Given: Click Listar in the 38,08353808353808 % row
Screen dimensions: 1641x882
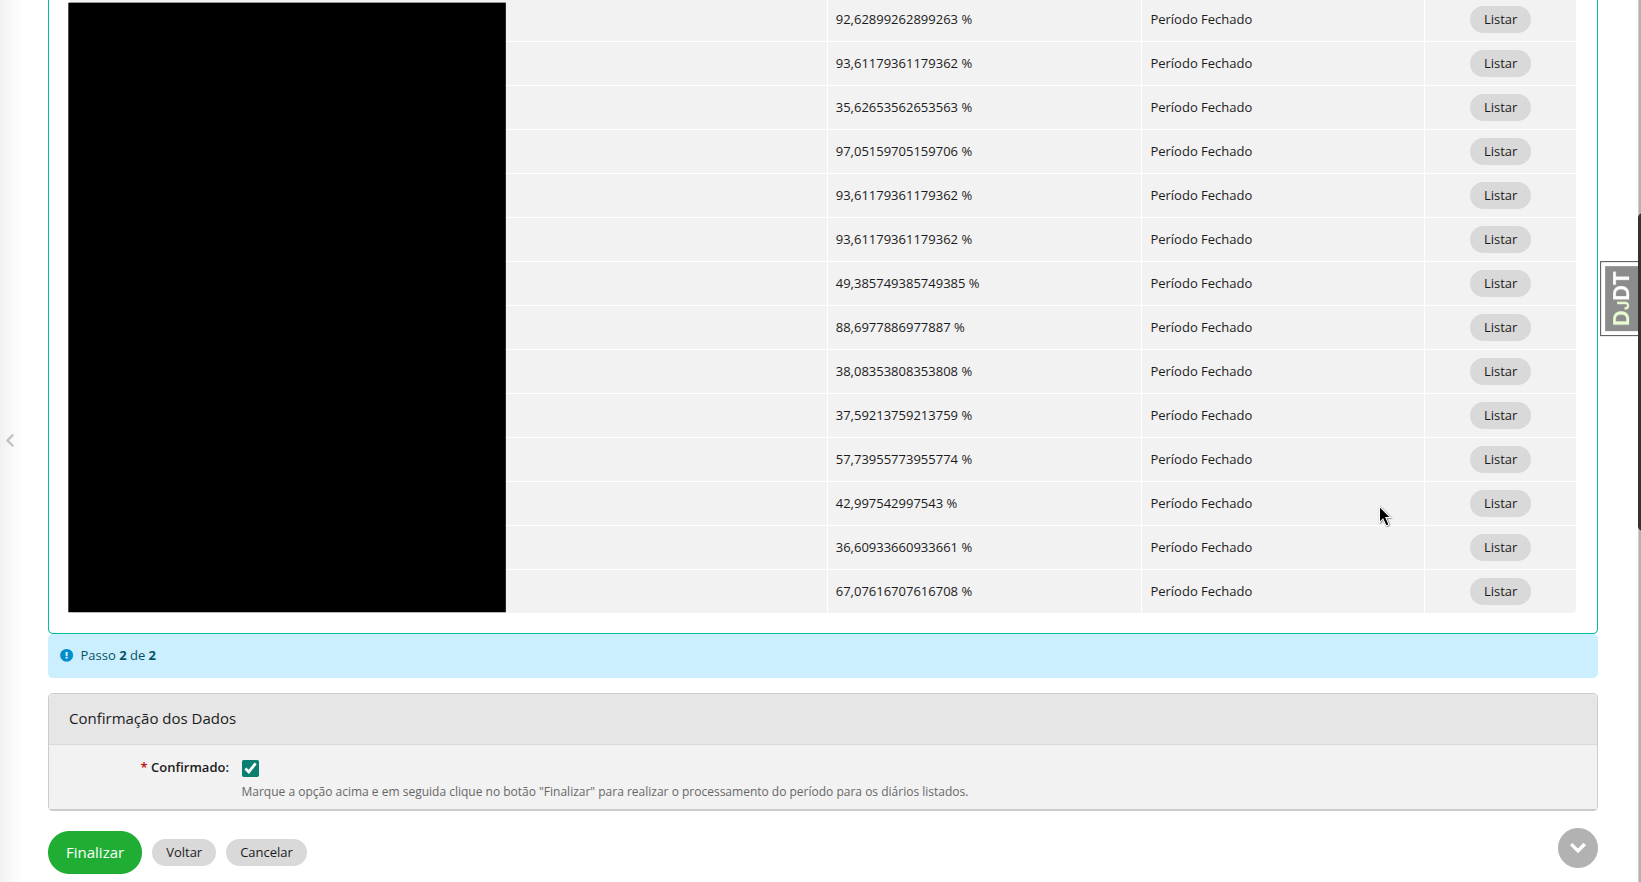Looking at the screenshot, I should [1500, 372].
